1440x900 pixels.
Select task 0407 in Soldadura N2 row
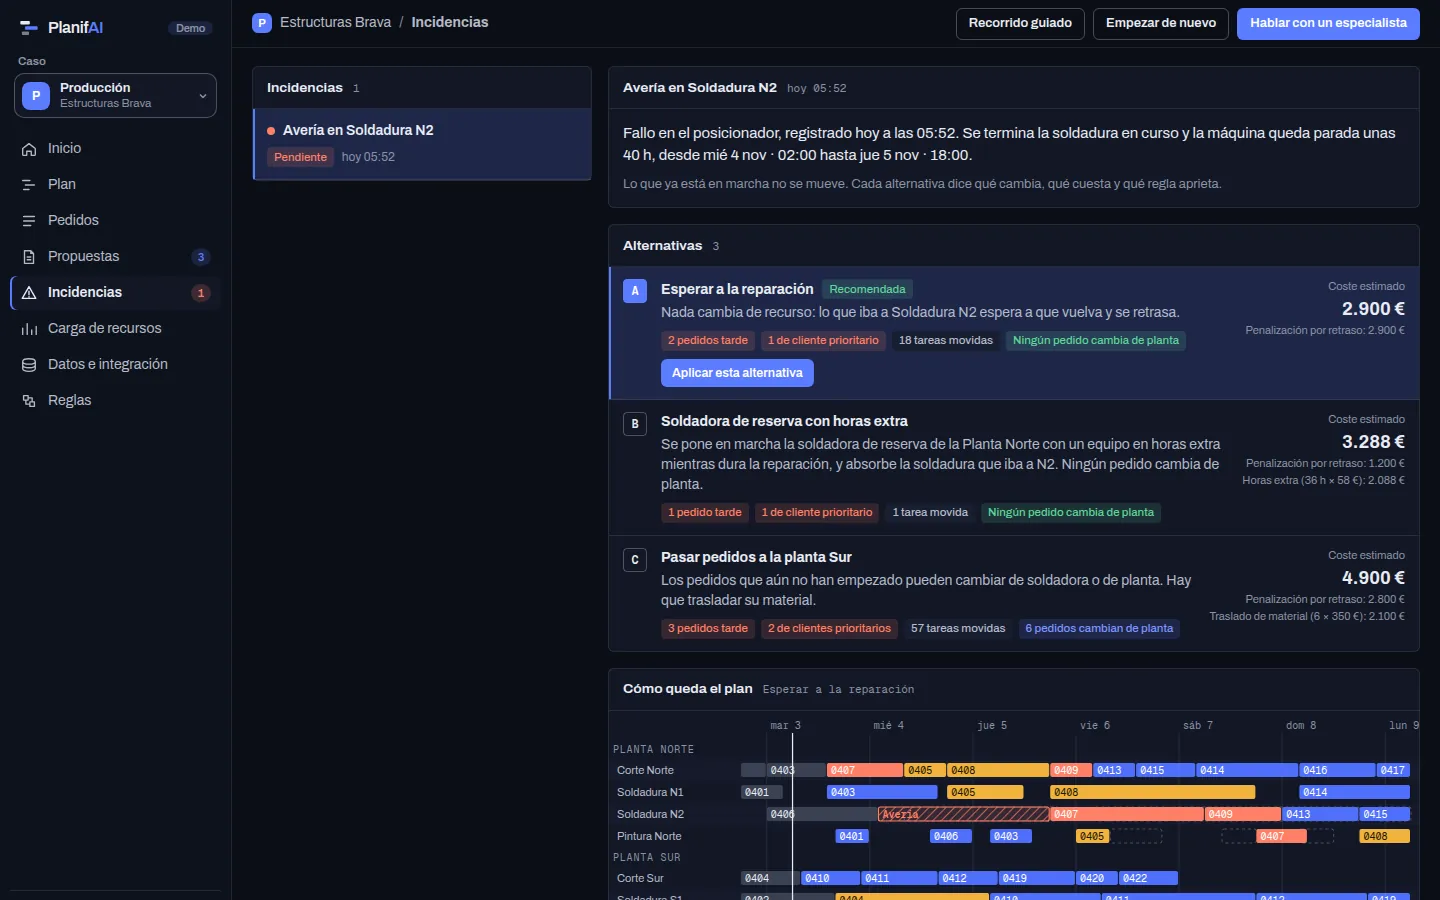pyautogui.click(x=1127, y=814)
